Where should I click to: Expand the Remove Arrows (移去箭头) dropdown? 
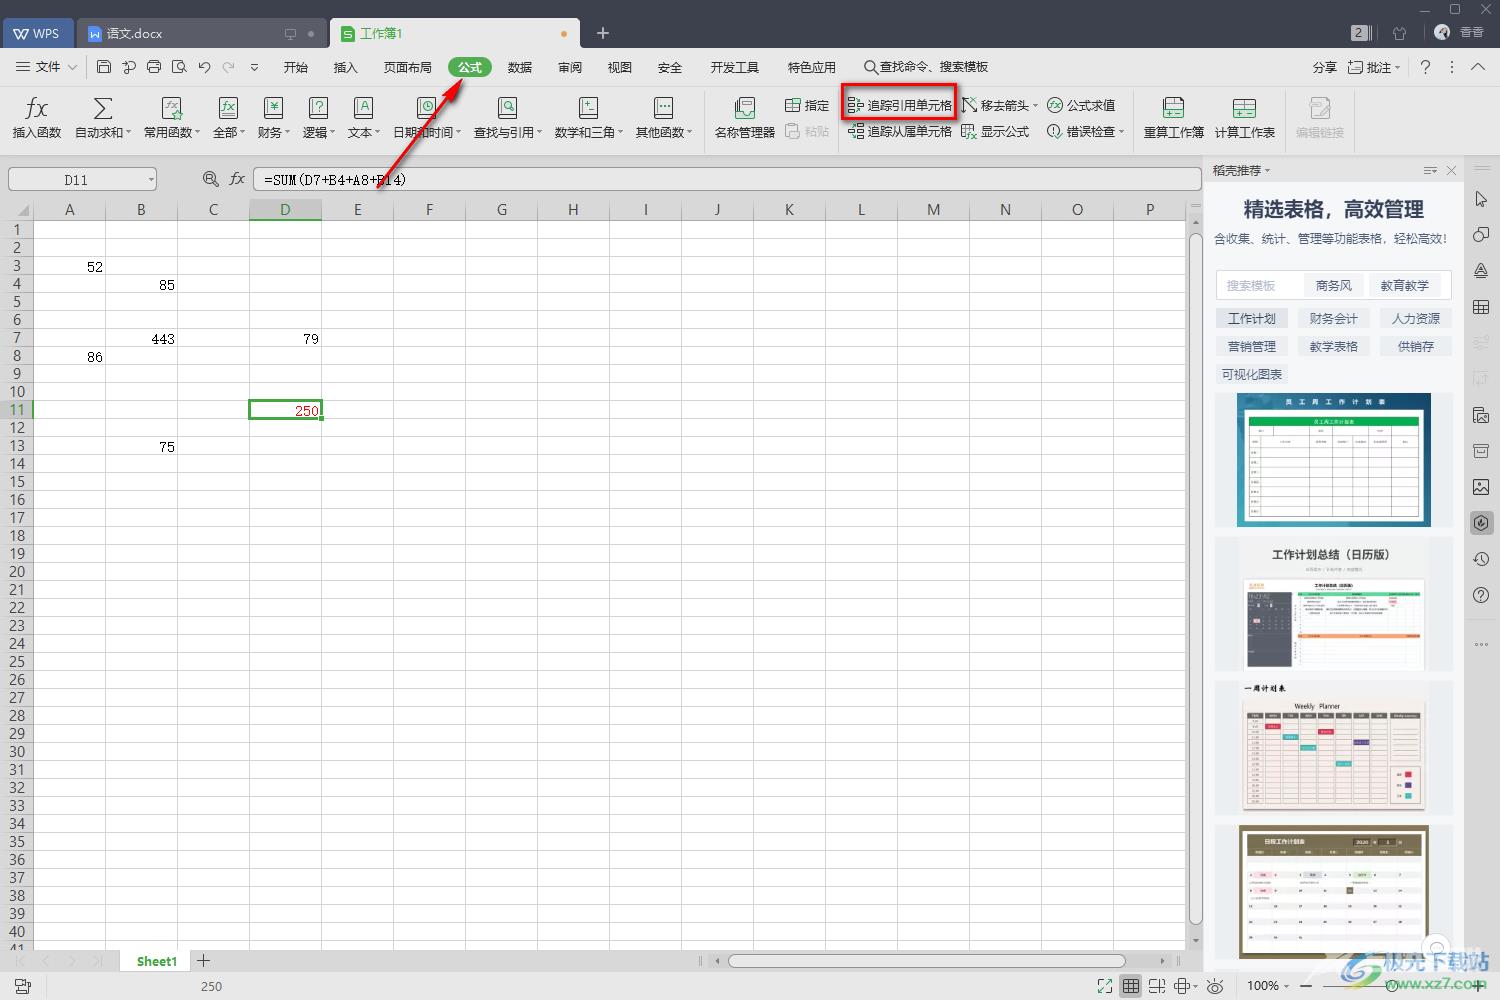point(1035,105)
